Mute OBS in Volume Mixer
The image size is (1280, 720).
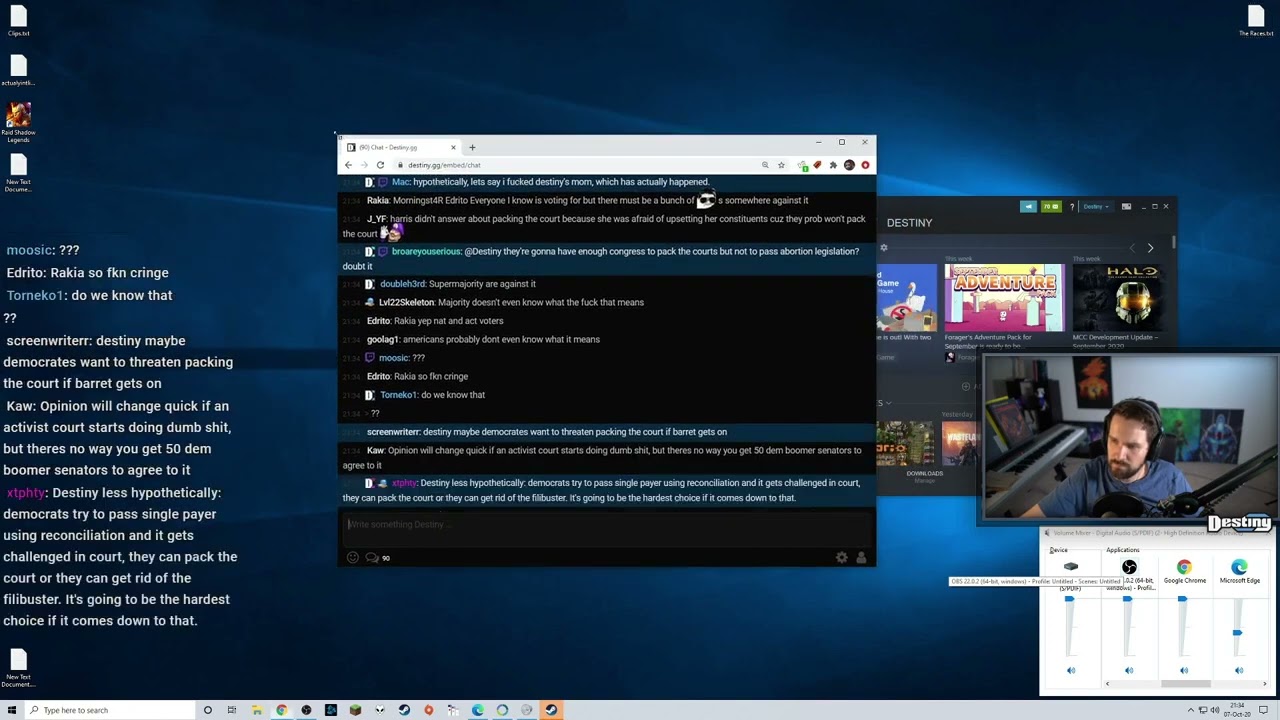click(x=1129, y=671)
